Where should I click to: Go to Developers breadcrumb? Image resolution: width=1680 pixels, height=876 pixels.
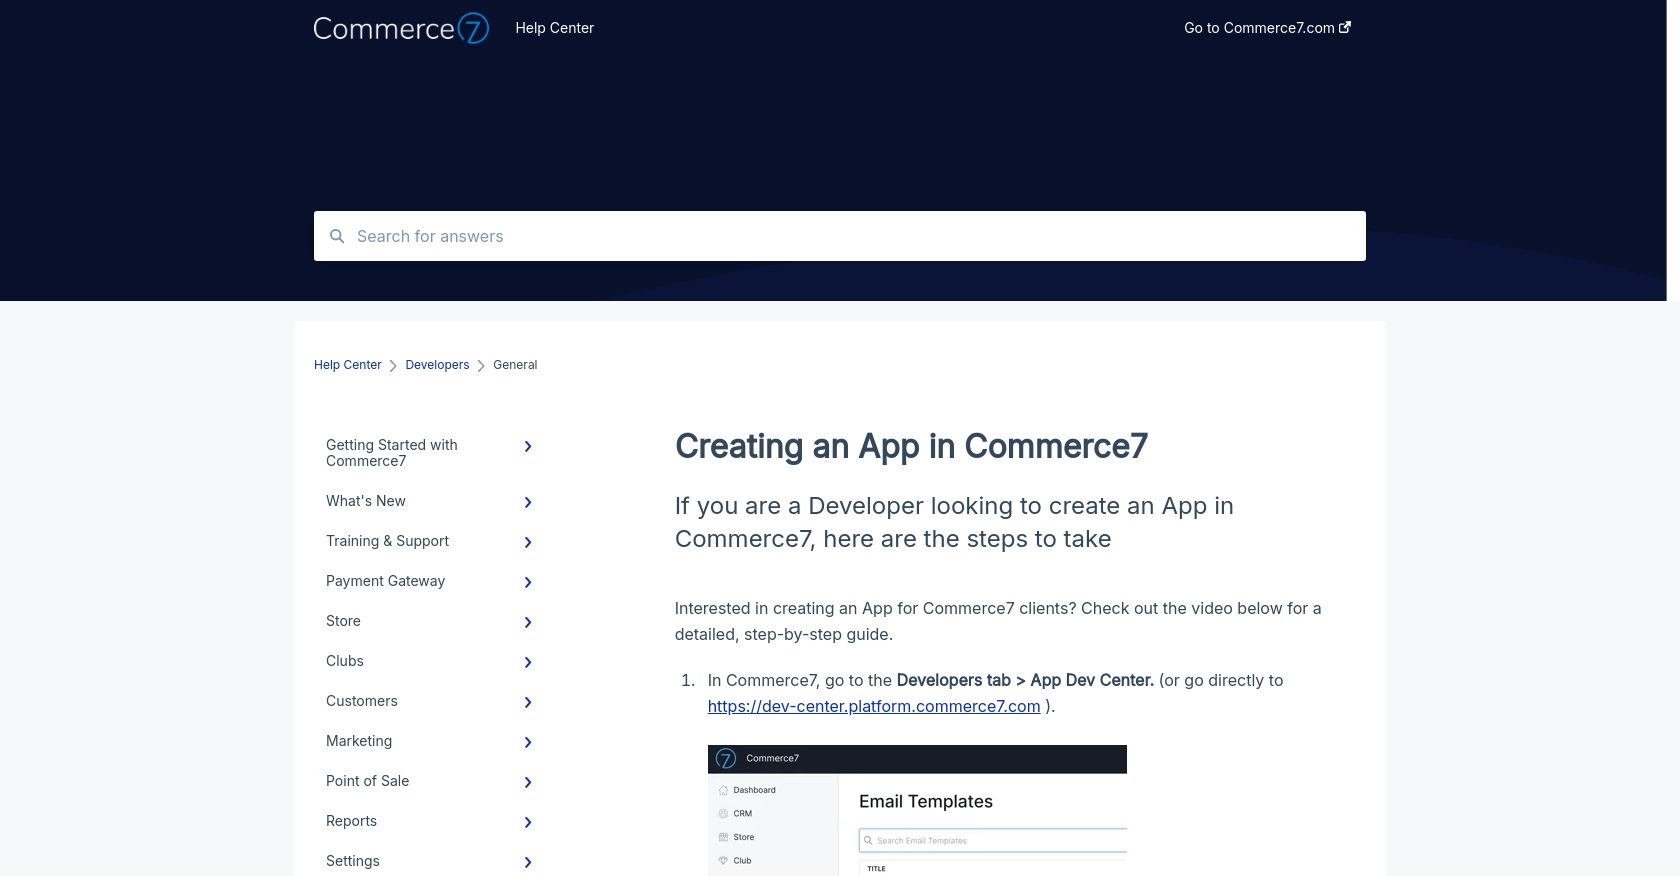(x=437, y=365)
